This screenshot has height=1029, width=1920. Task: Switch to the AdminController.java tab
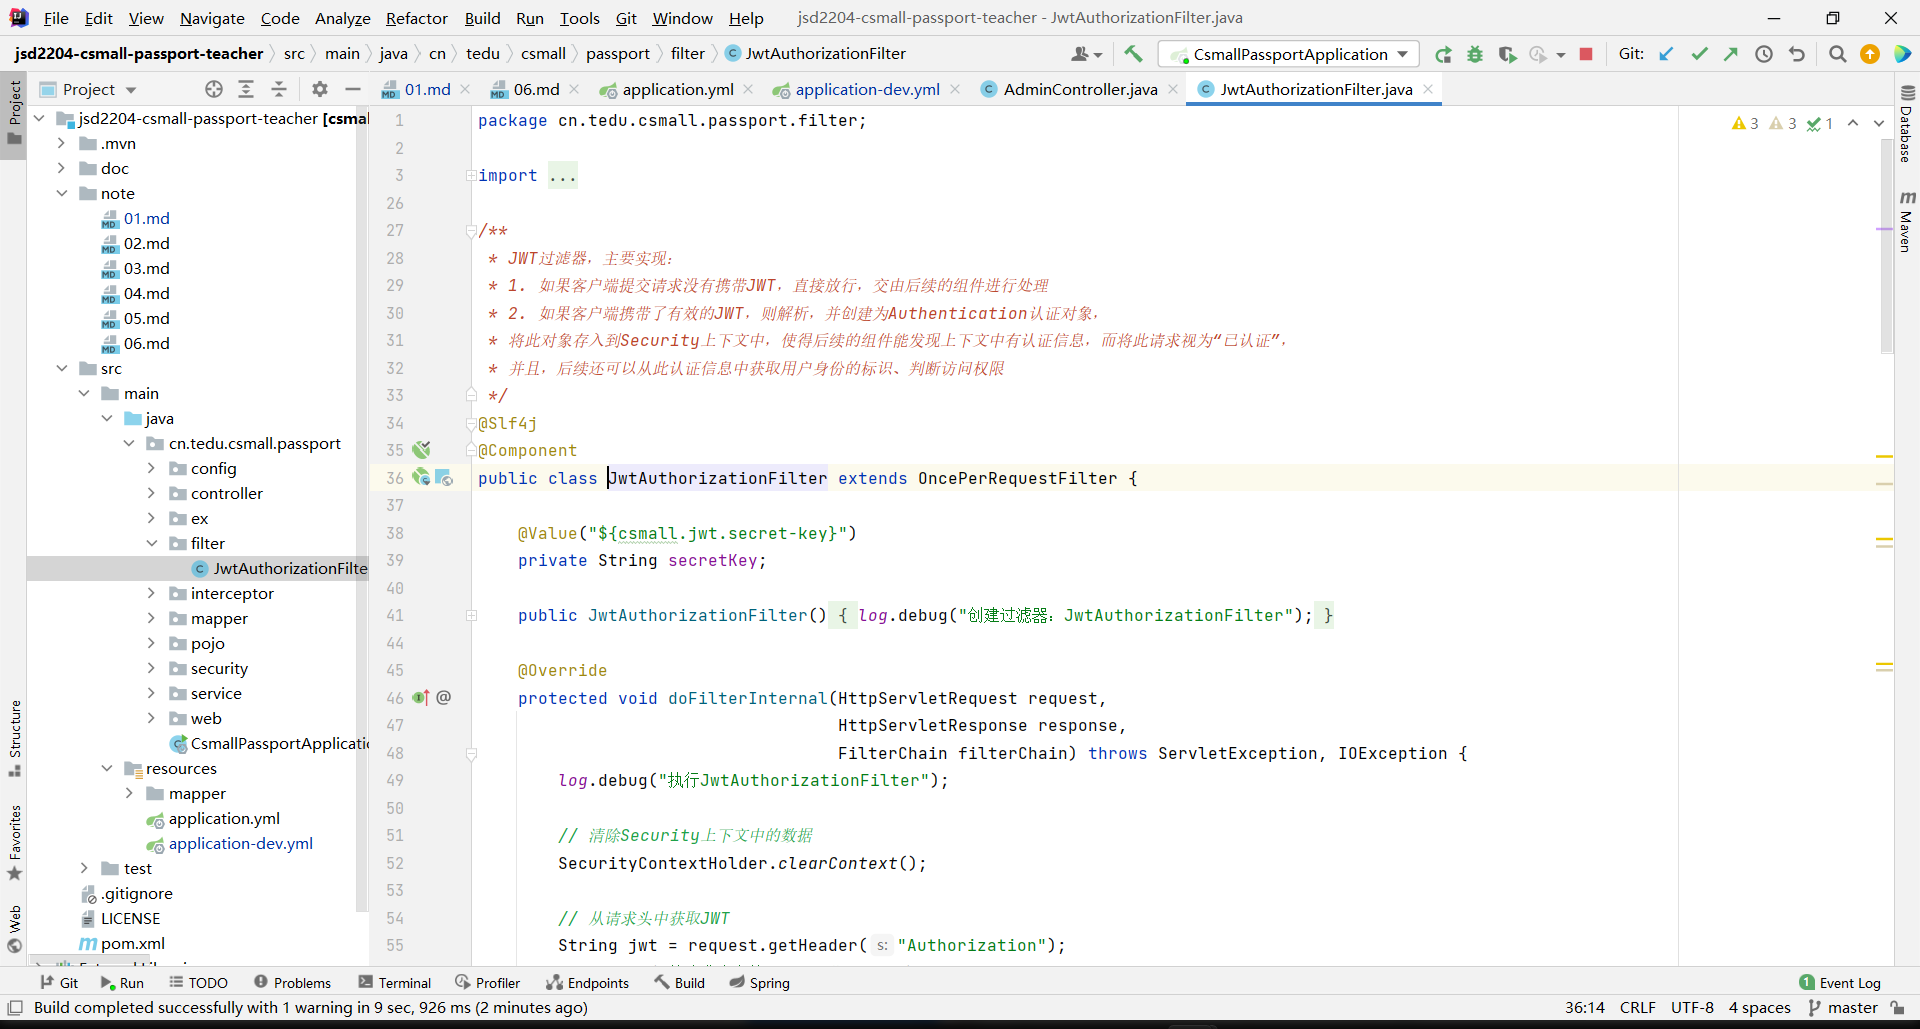pyautogui.click(x=1080, y=89)
